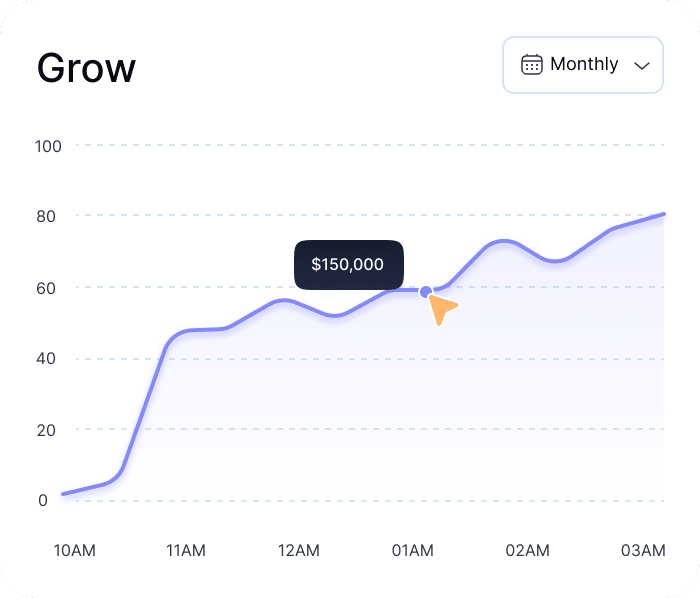This screenshot has width=700, height=598.
Task: Select the 11AM x-axis label
Action: [x=186, y=551]
